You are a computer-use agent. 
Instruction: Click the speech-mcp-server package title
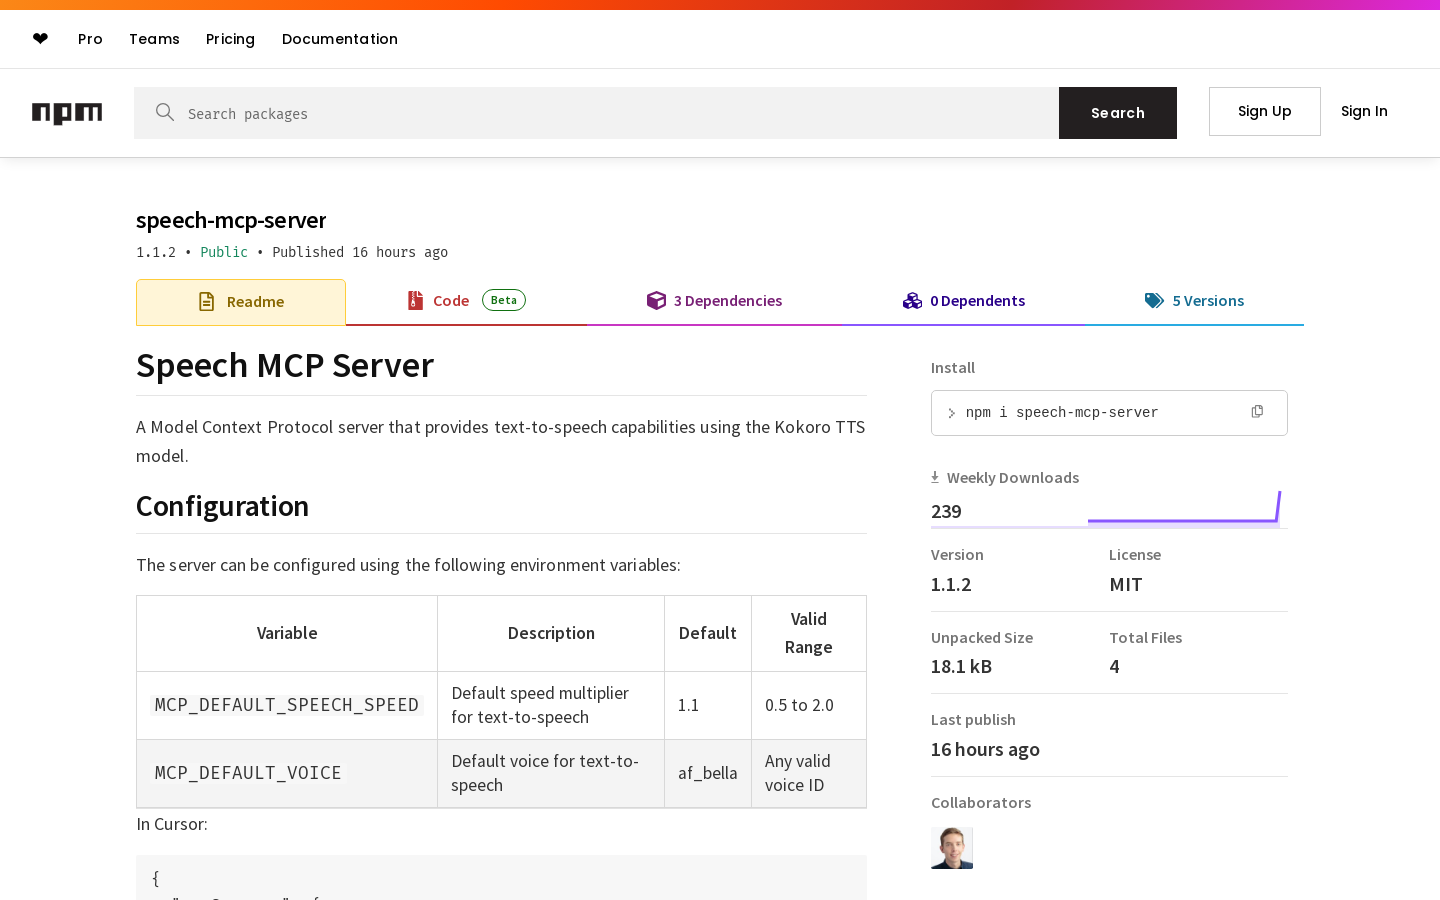(x=231, y=220)
